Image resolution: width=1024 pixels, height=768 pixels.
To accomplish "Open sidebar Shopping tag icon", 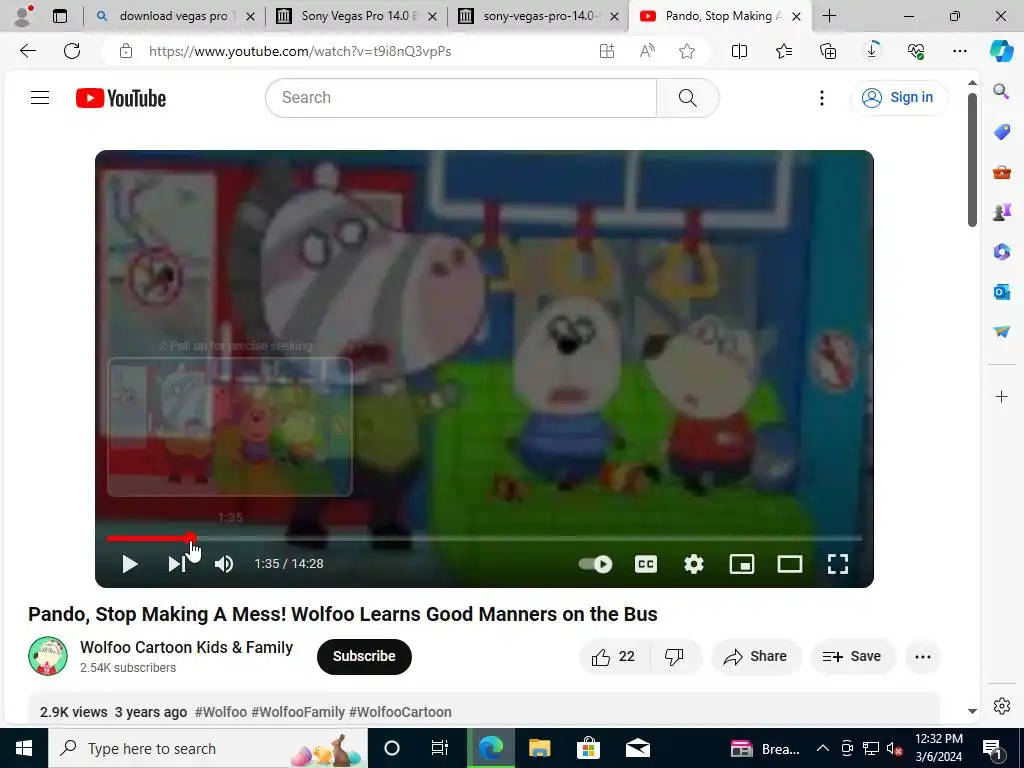I will (1001, 131).
